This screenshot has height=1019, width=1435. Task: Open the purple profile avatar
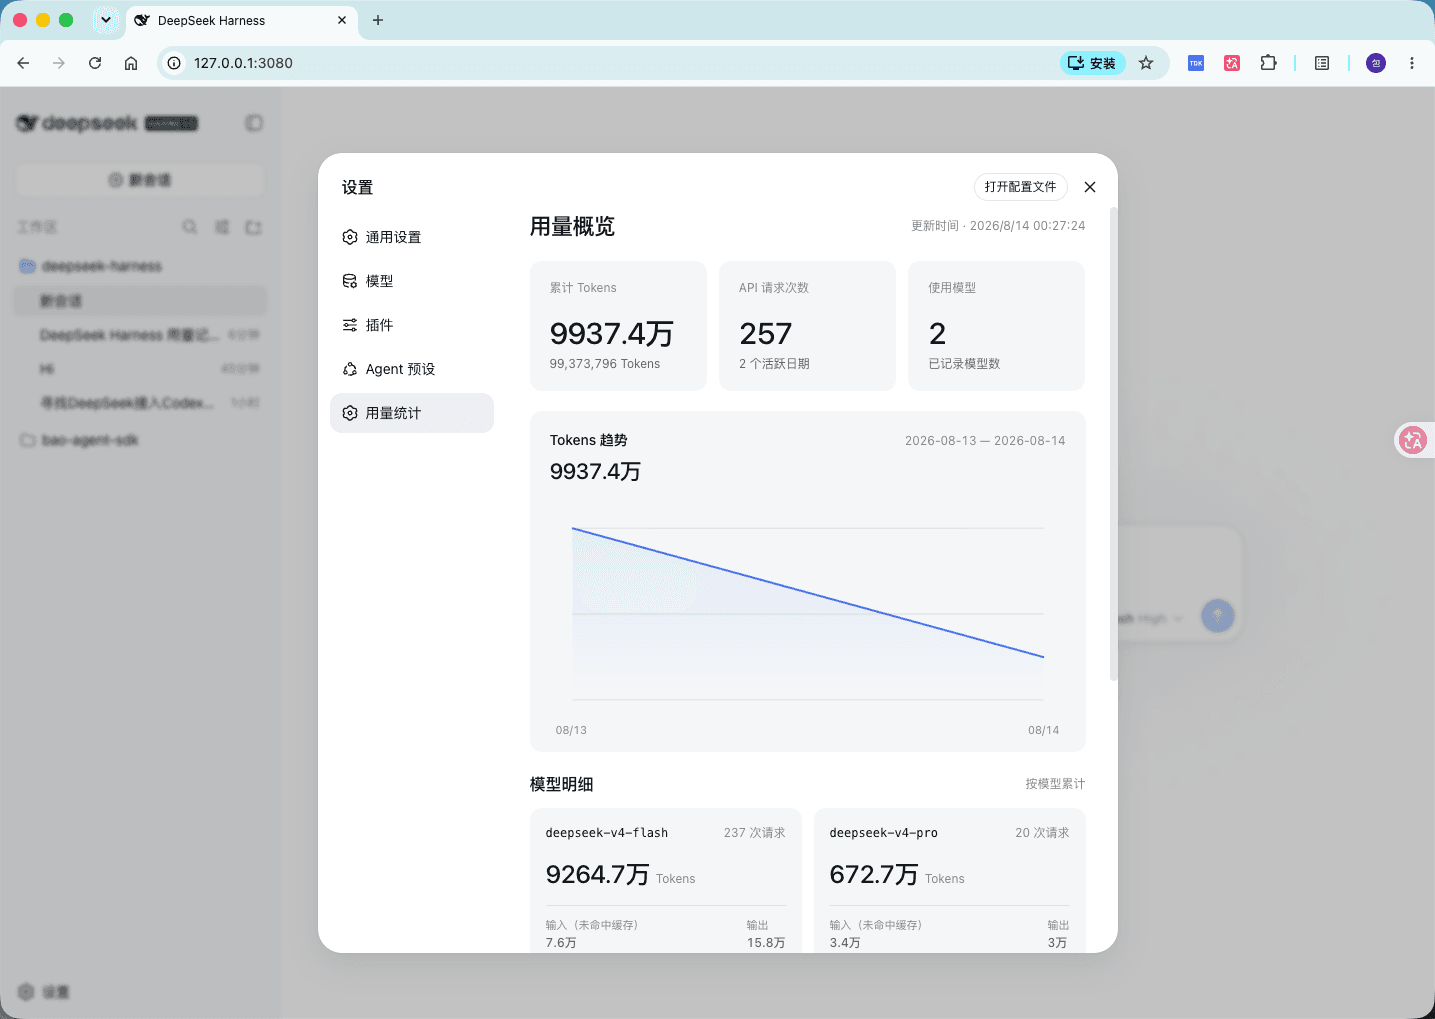tap(1376, 63)
